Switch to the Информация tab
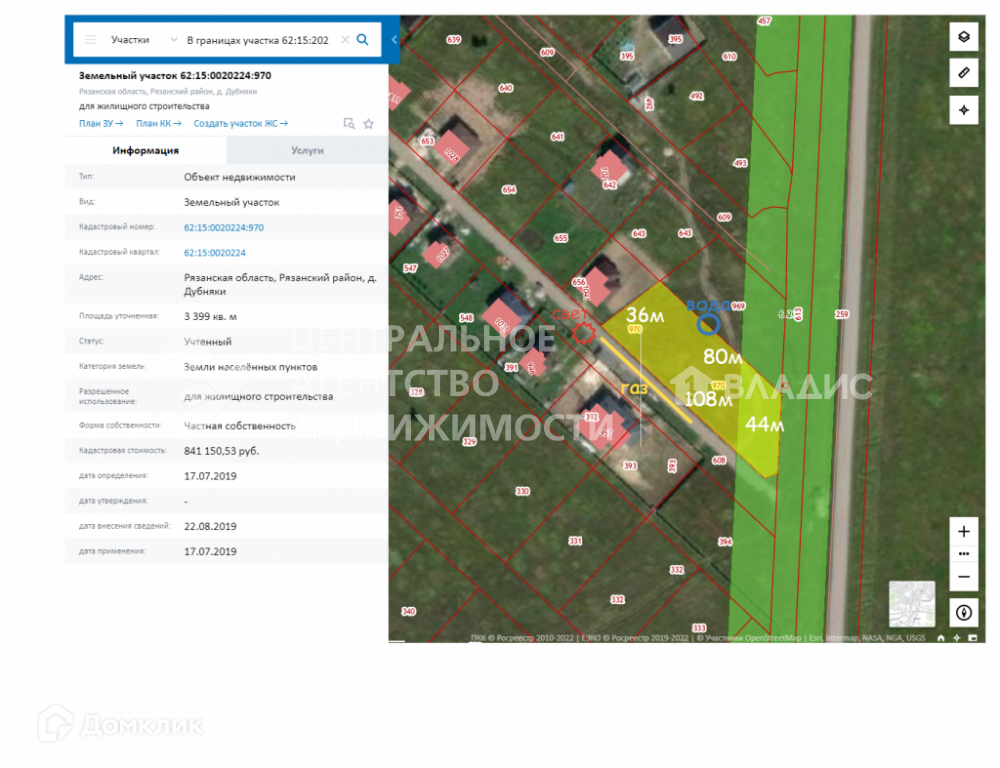This screenshot has width=1000, height=768. [145, 151]
